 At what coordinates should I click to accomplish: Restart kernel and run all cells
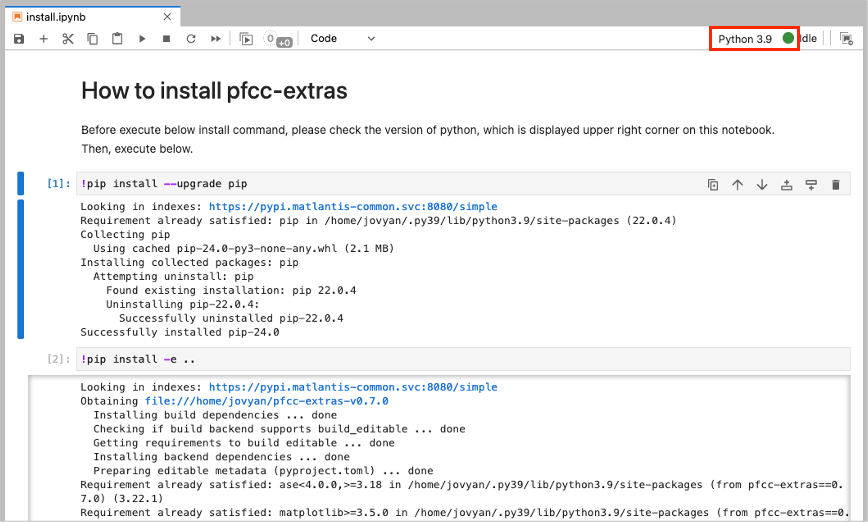coord(215,39)
